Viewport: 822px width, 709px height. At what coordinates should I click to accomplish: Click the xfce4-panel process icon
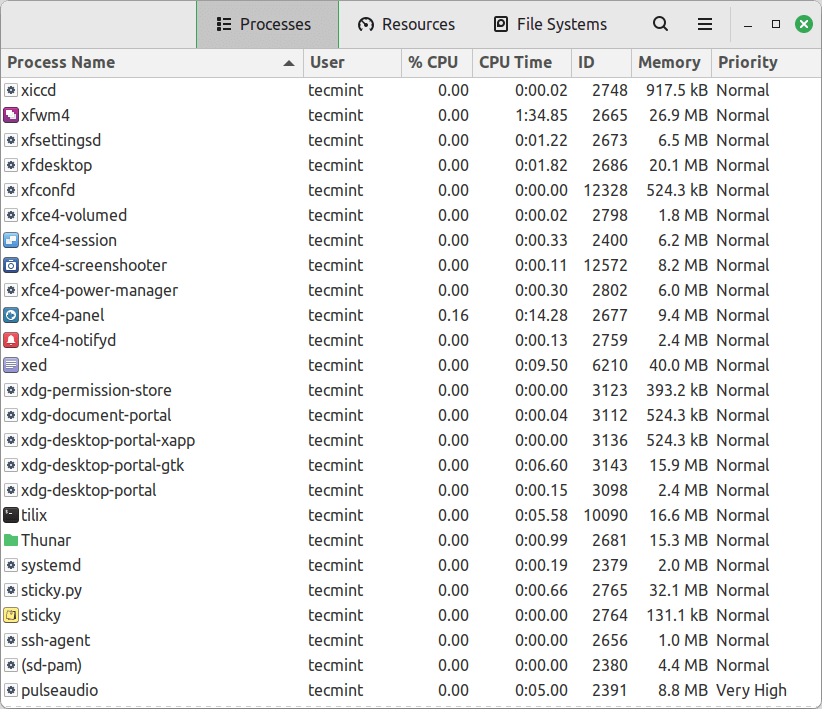[x=11, y=315]
